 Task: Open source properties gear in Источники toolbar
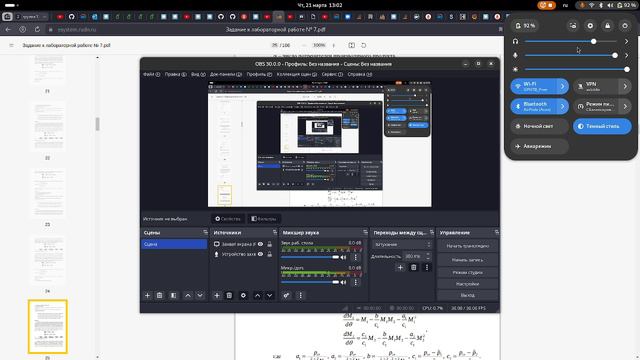coord(243,295)
